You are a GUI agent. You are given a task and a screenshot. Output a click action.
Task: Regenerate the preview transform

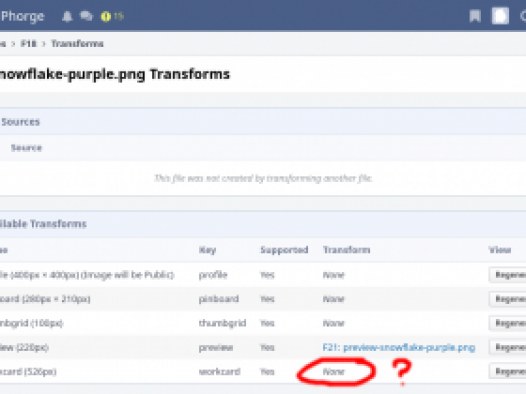[508, 347]
